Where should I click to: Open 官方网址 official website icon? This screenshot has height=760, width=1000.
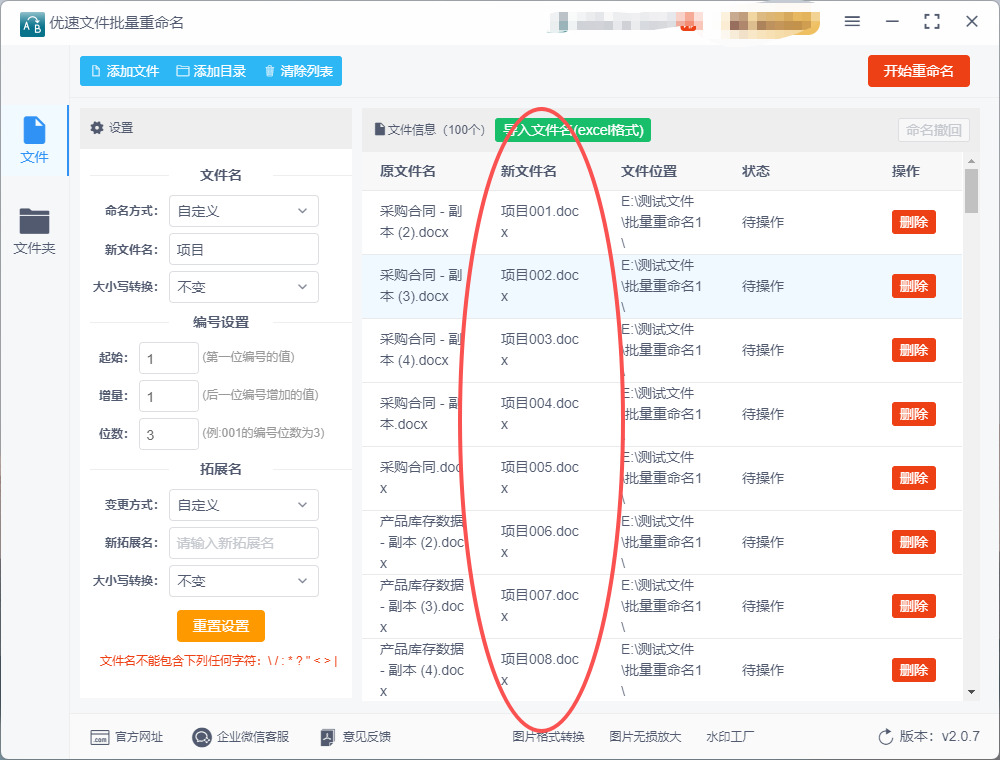coord(100,737)
